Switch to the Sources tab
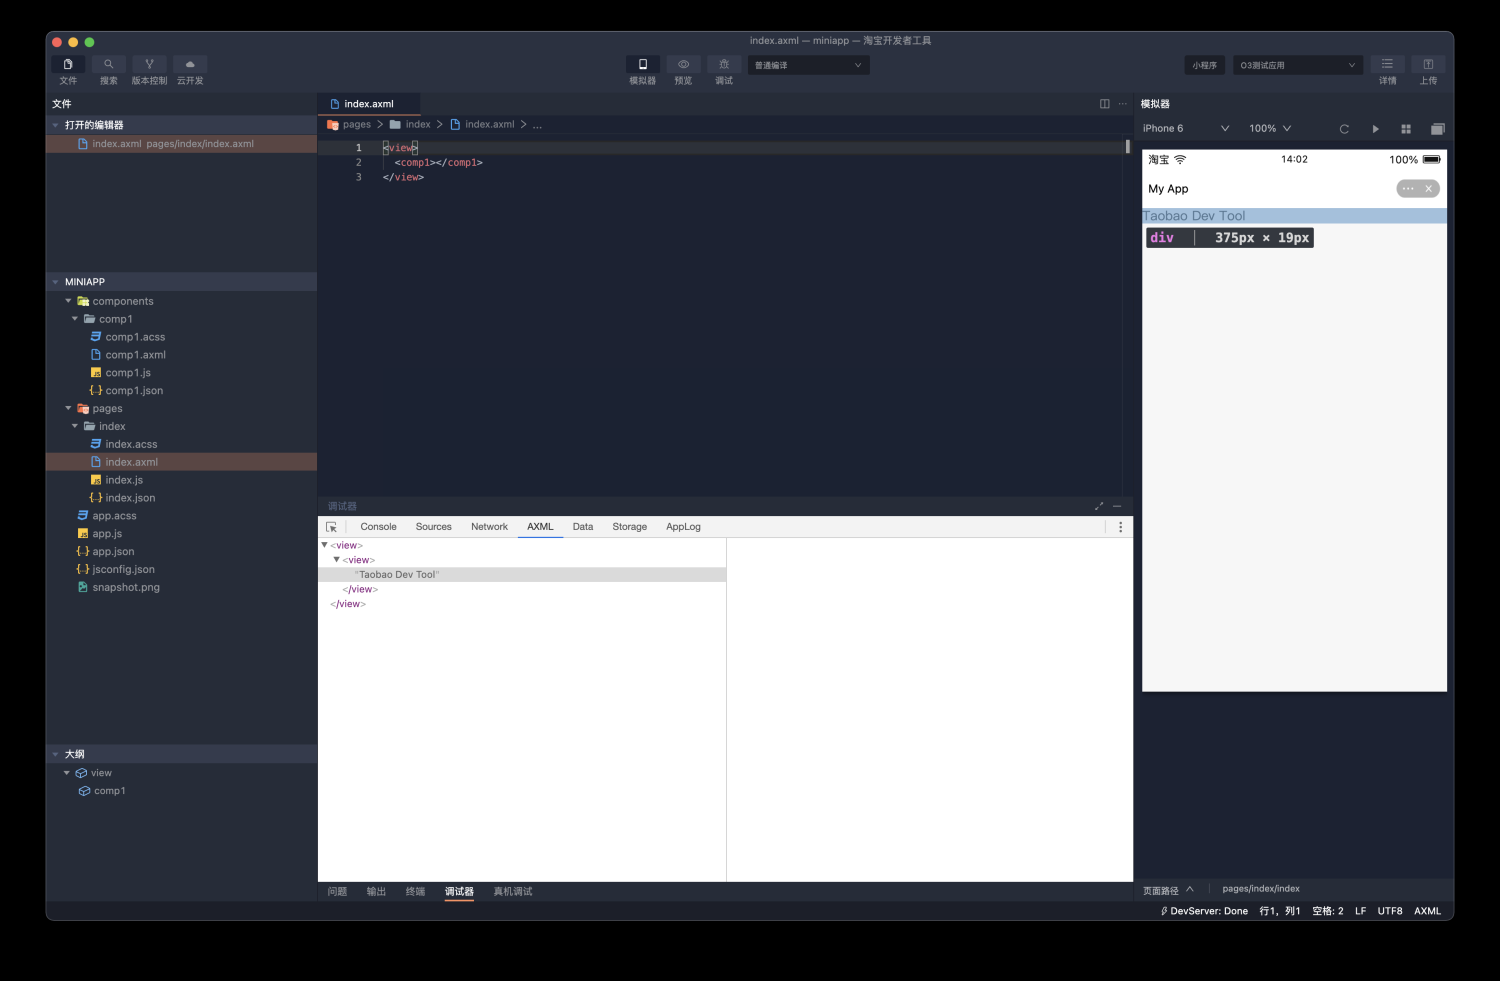This screenshot has height=981, width=1500. point(434,527)
